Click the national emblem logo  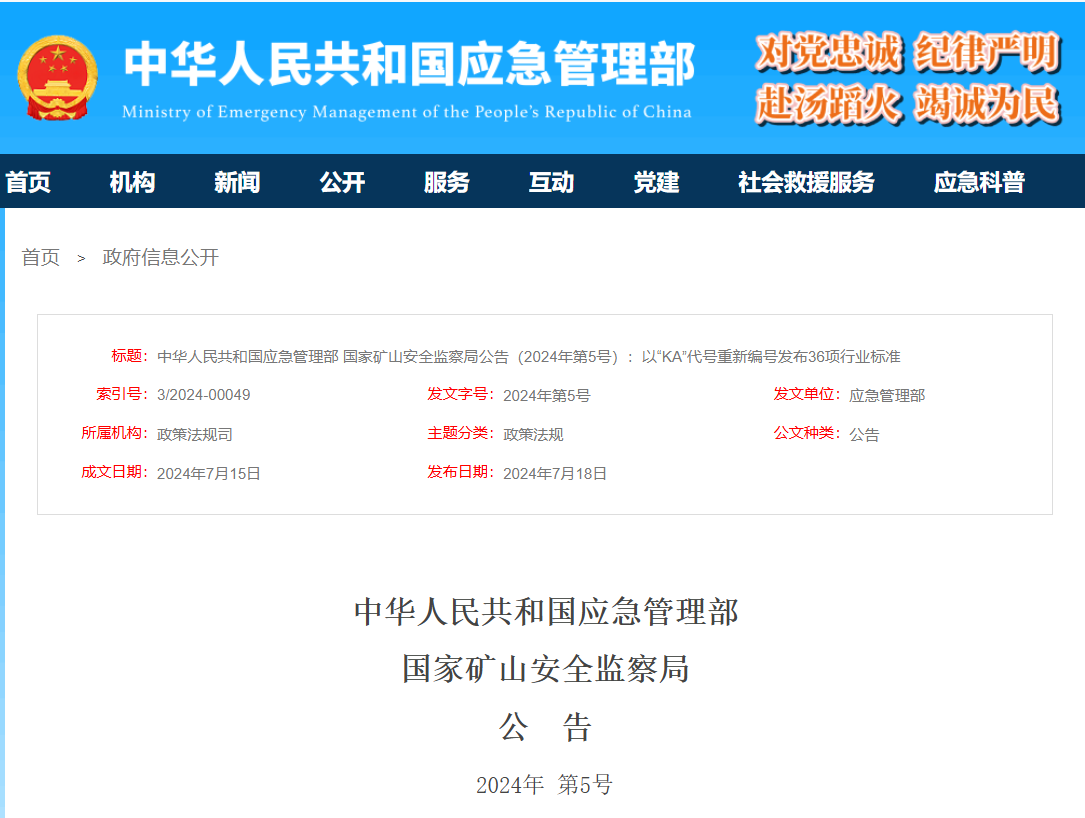pyautogui.click(x=58, y=75)
